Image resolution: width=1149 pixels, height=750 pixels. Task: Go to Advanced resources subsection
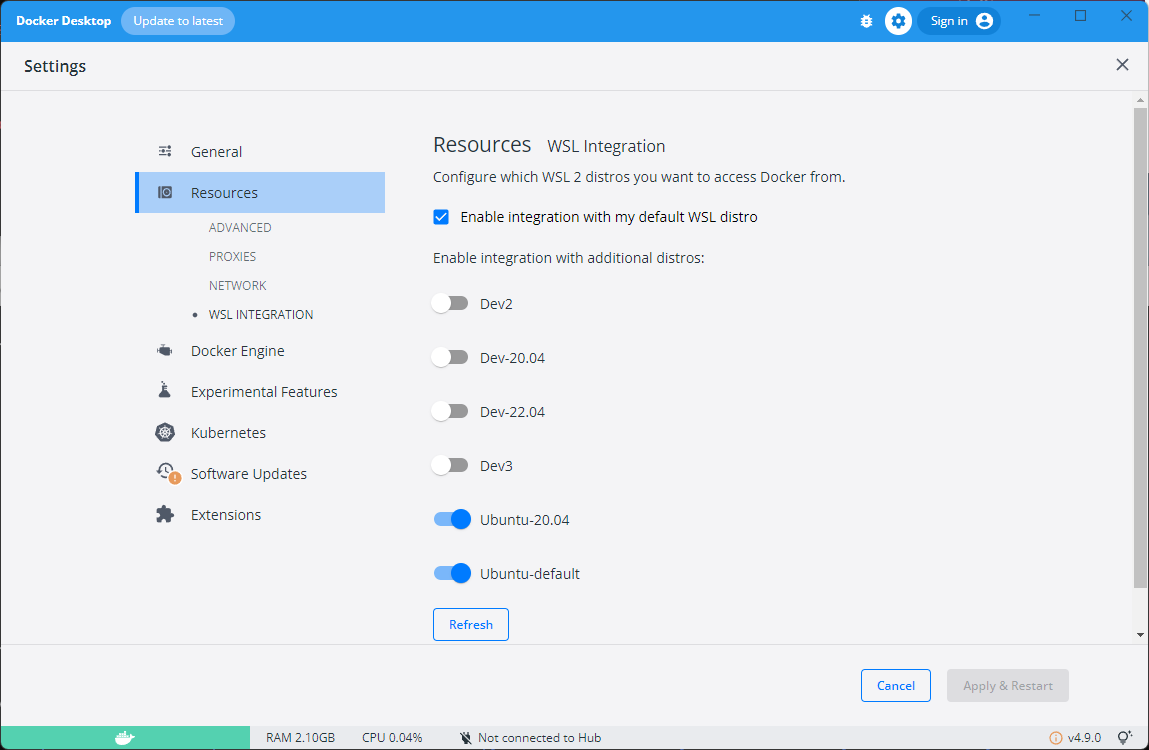point(240,227)
